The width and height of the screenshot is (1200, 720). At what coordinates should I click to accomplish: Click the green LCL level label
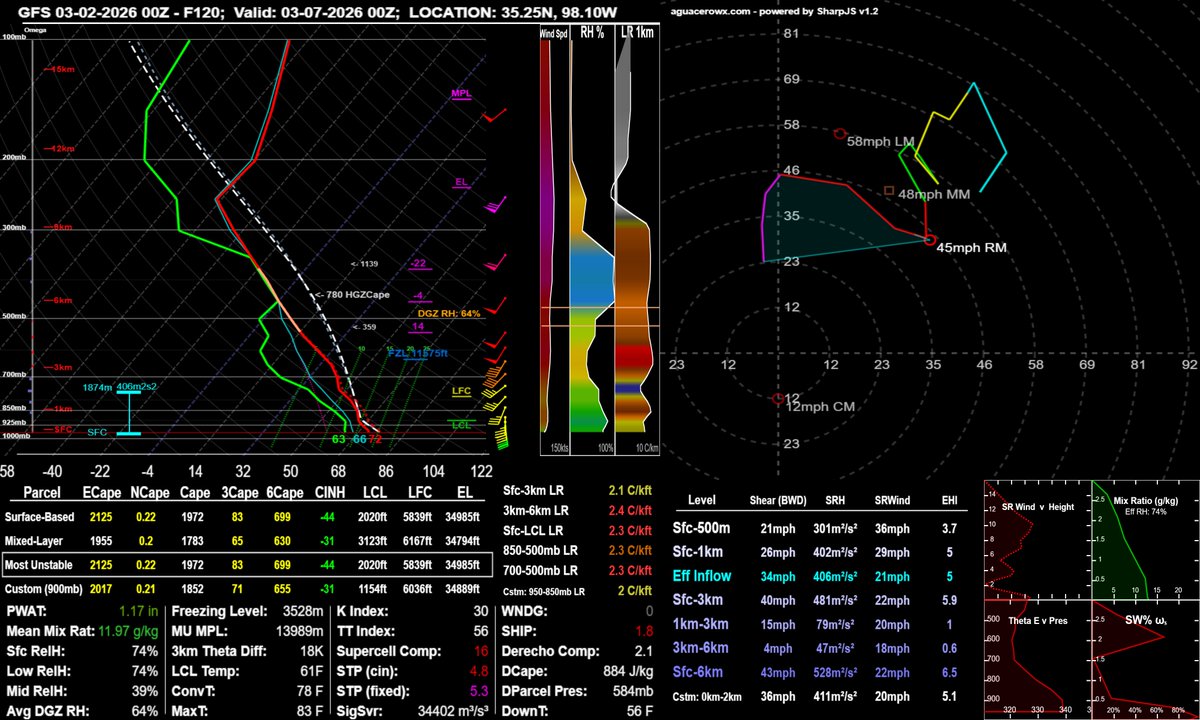461,424
